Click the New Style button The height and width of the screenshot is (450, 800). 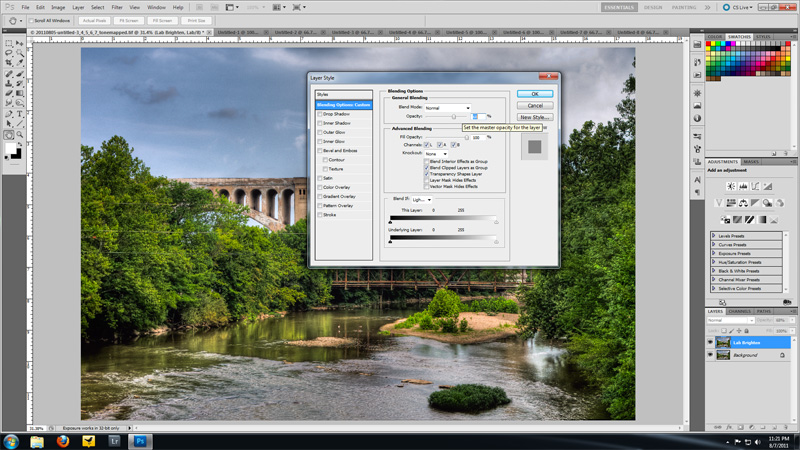534,117
